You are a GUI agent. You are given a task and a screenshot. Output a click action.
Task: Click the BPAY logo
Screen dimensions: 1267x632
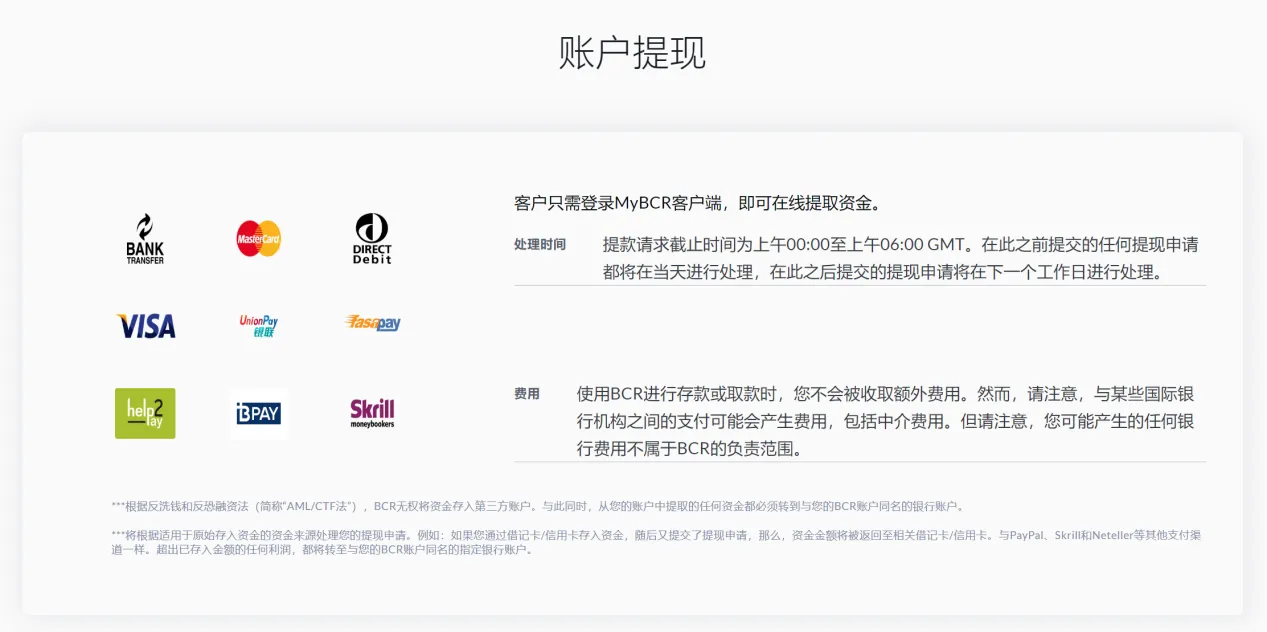(x=259, y=413)
